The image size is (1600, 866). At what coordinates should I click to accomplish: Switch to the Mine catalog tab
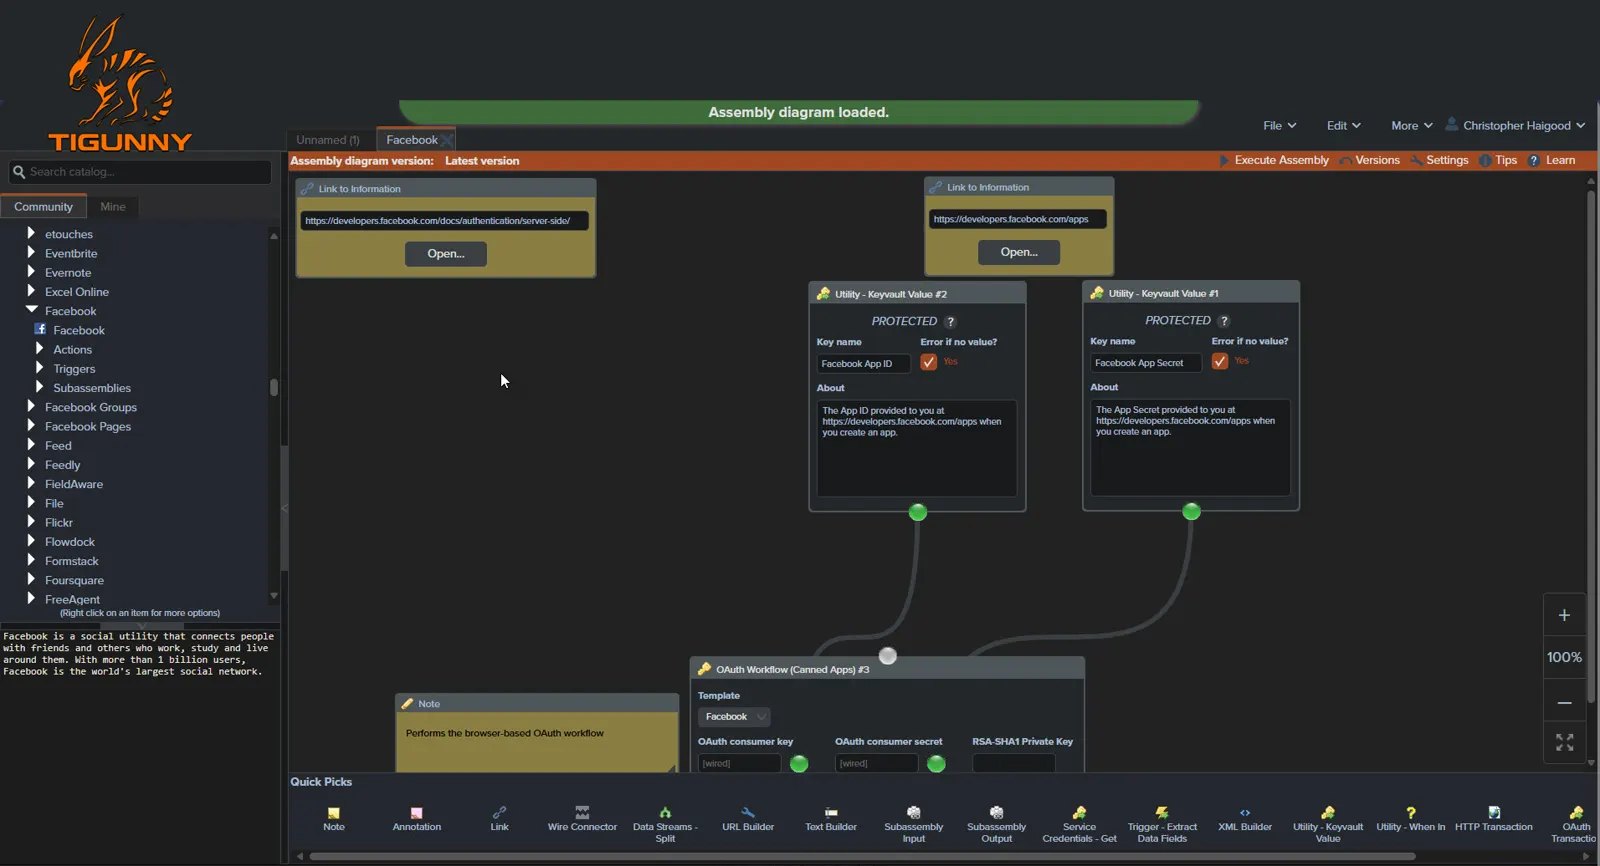113,207
